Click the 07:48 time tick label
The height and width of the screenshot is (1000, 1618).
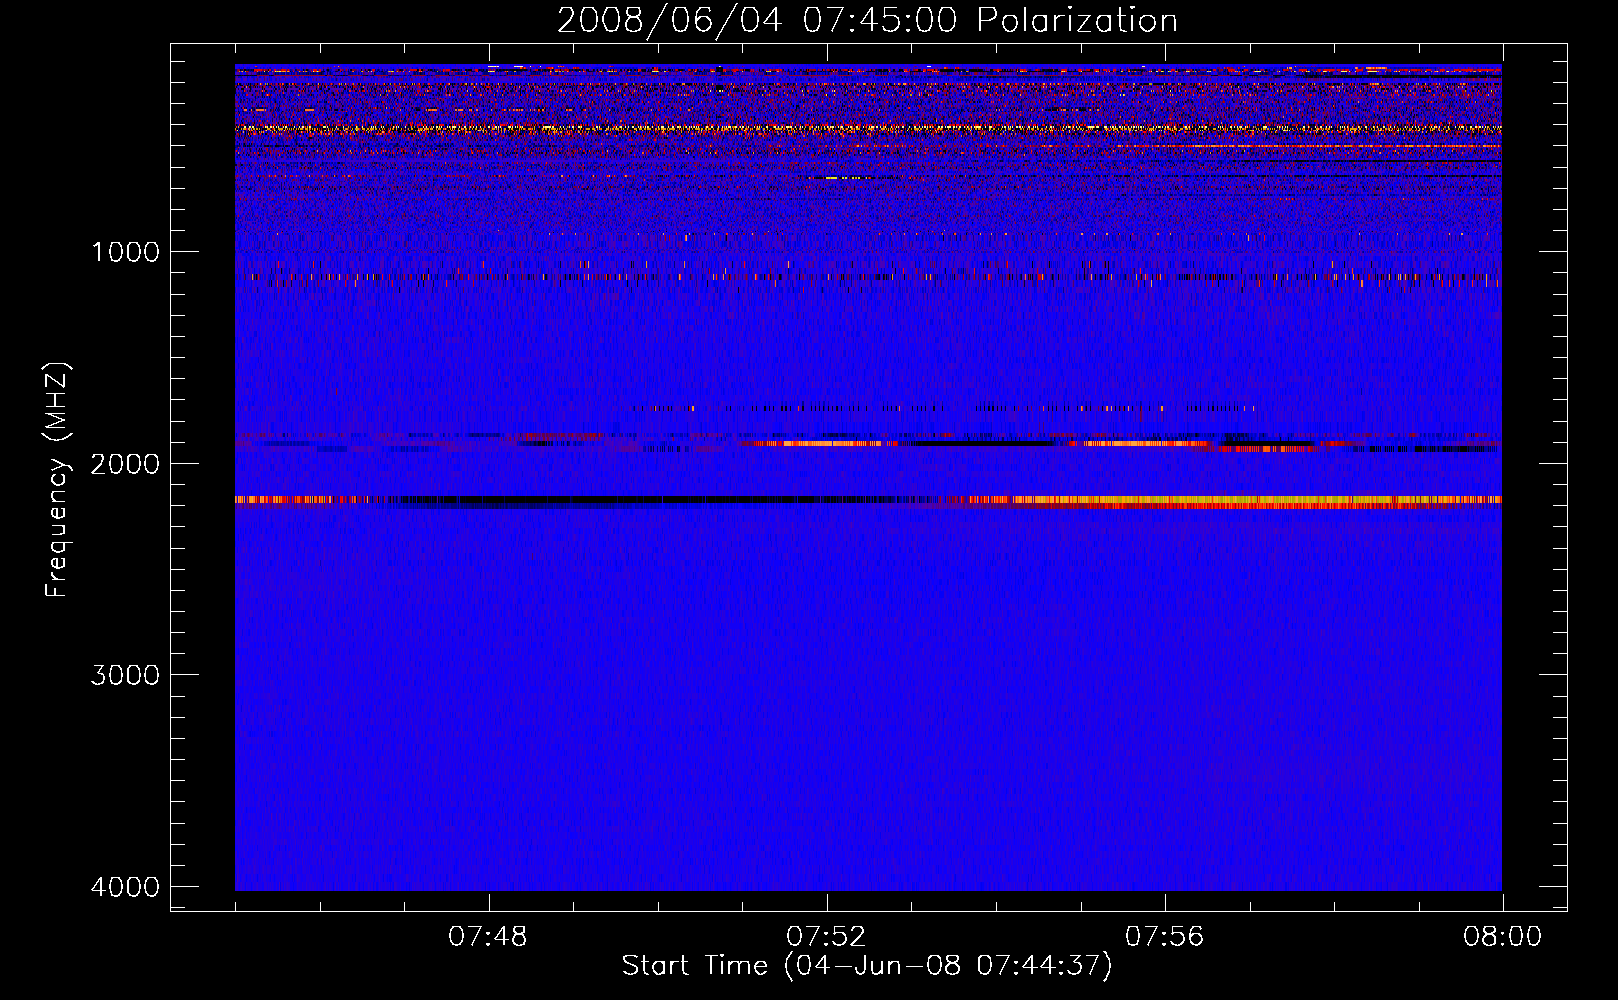[488, 937]
